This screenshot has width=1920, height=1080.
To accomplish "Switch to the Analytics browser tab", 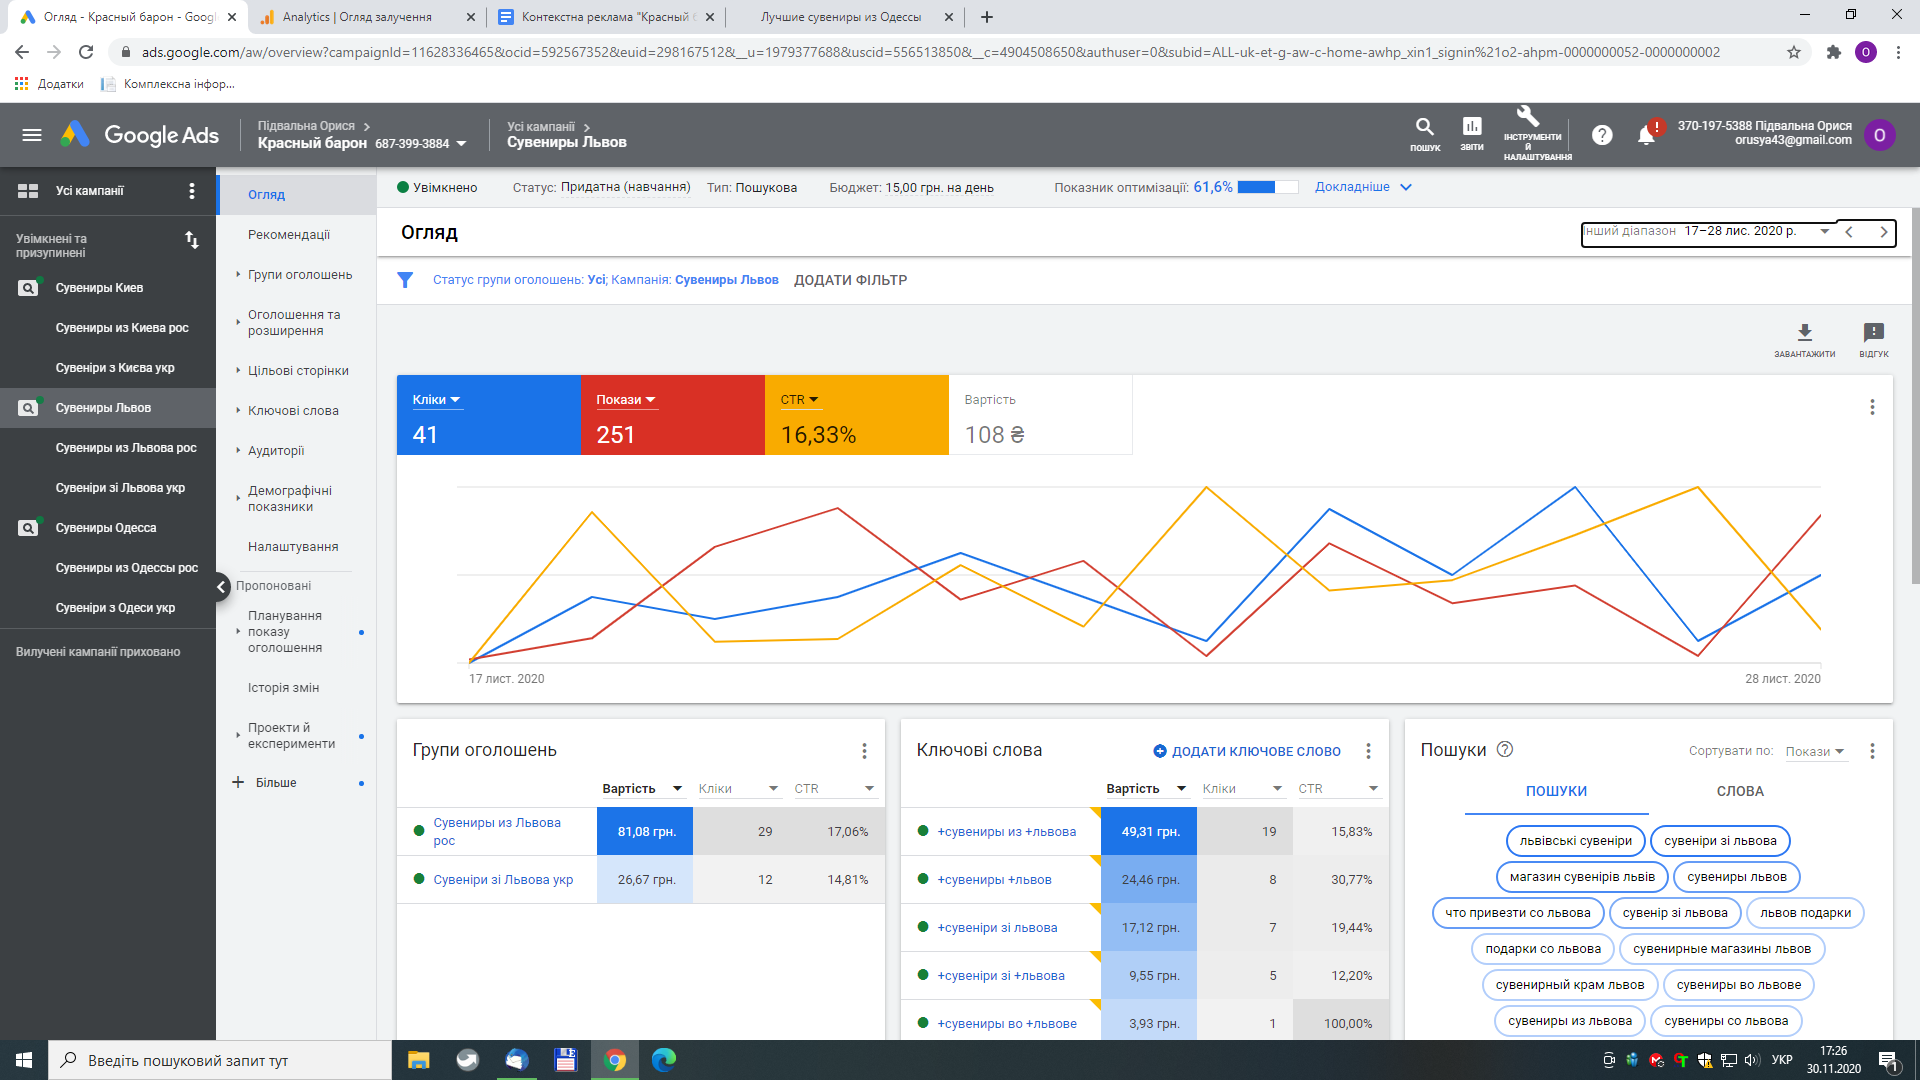I will point(366,17).
